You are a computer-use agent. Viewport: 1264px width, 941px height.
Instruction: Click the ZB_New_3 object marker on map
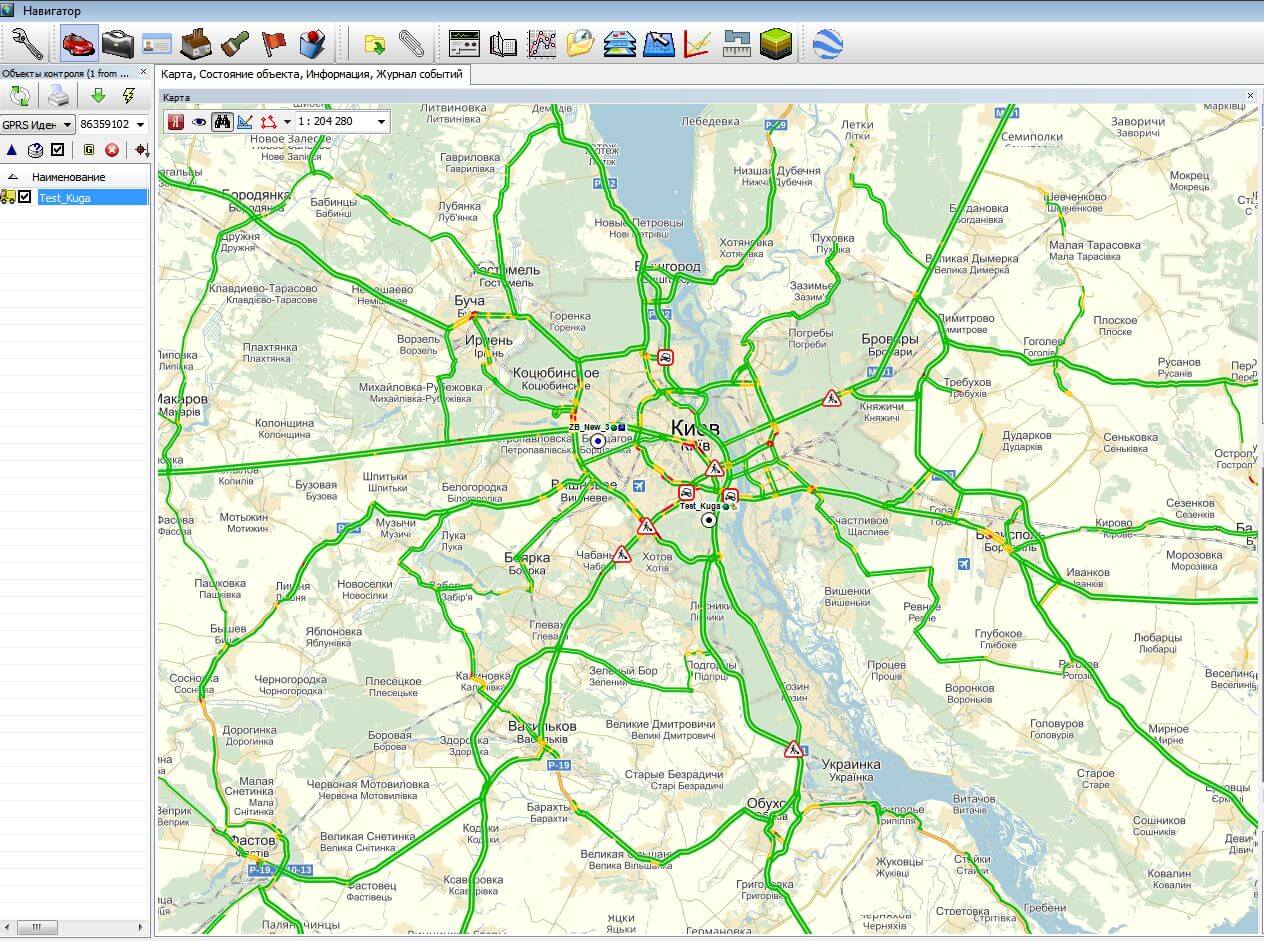pos(598,440)
